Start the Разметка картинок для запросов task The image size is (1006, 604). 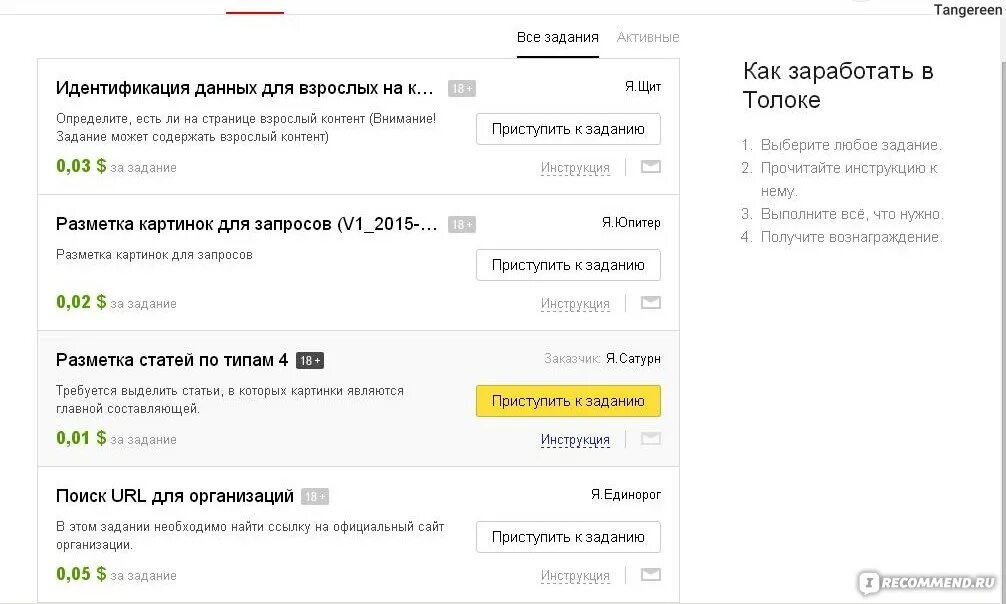(568, 265)
